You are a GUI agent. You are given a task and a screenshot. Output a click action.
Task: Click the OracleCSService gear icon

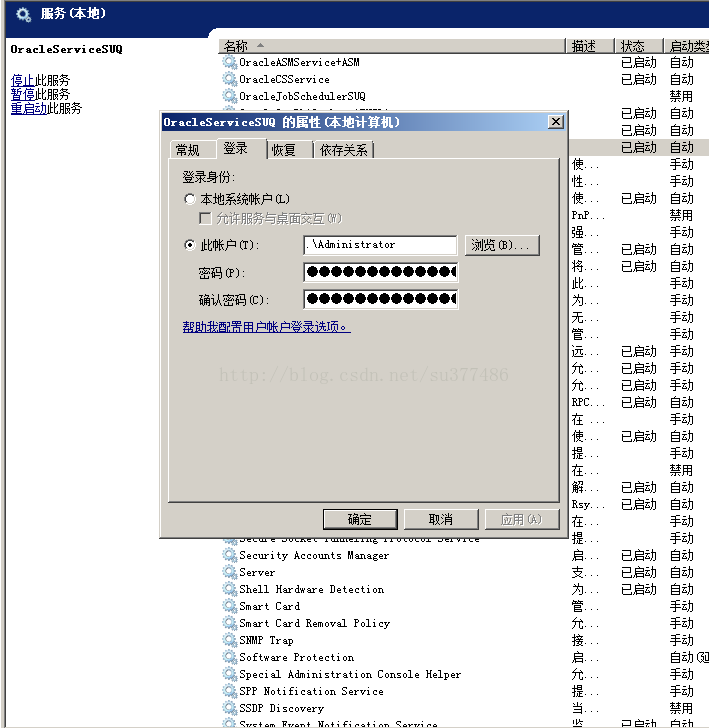(229, 79)
